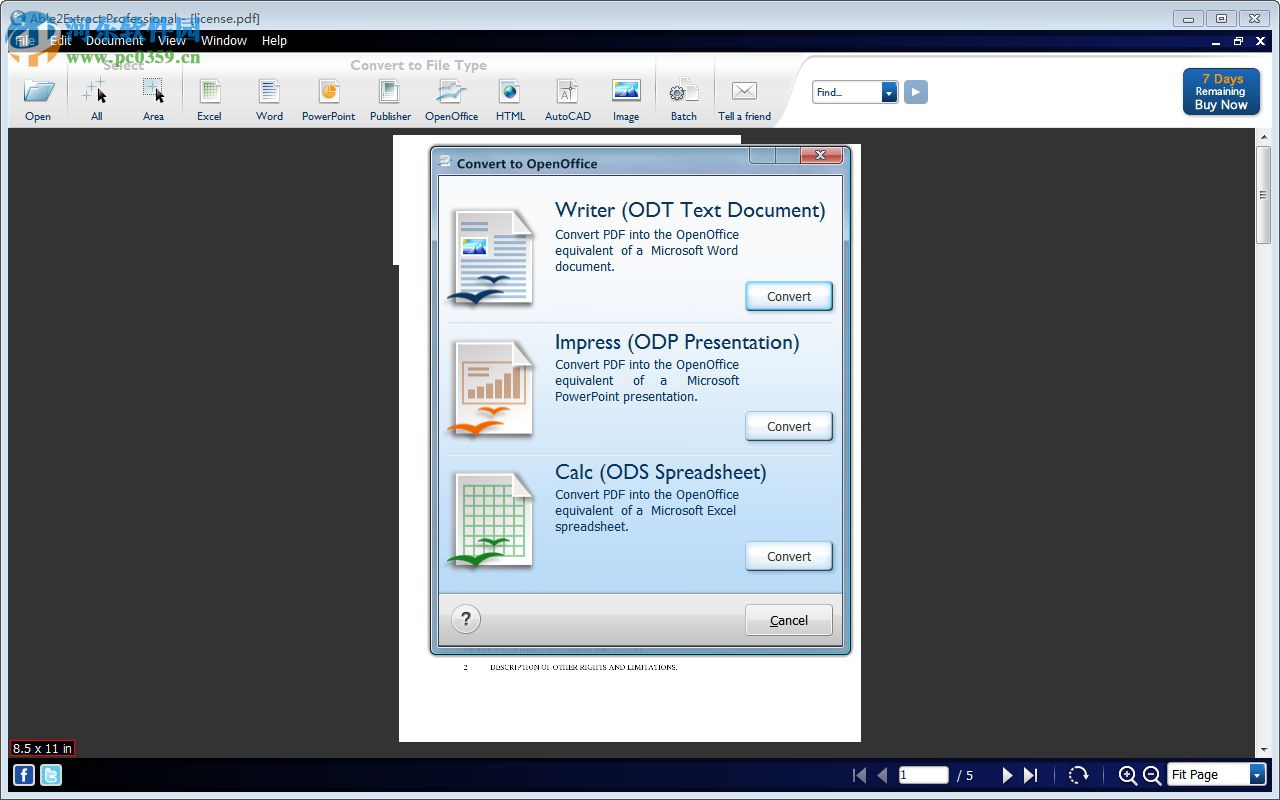This screenshot has width=1280, height=800.
Task: Open the Help menu
Action: tap(274, 41)
